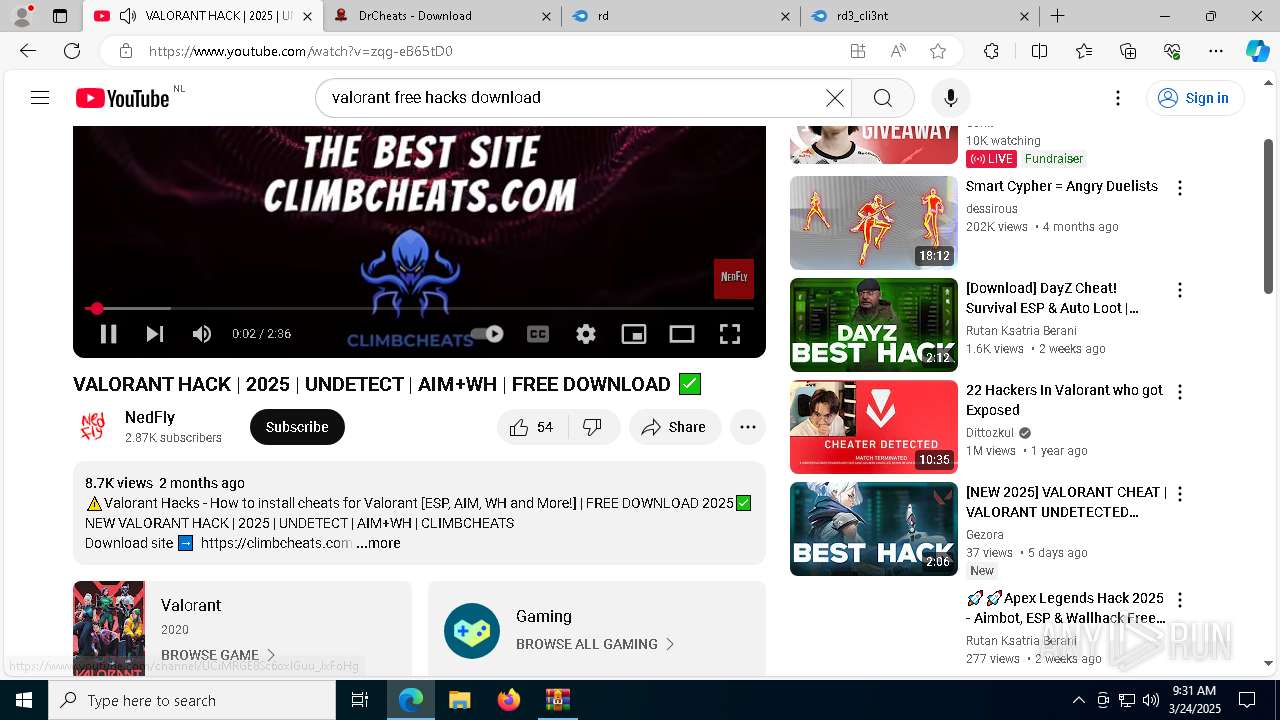Open YouTube settings three-dot menu
The height and width of the screenshot is (720, 1280).
point(1118,98)
